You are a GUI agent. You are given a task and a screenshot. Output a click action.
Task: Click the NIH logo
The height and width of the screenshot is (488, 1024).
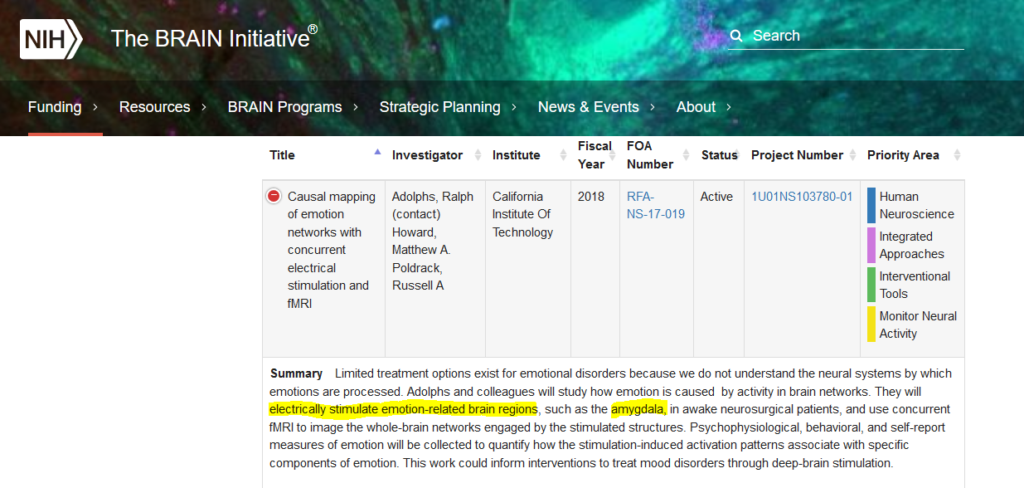tap(51, 39)
